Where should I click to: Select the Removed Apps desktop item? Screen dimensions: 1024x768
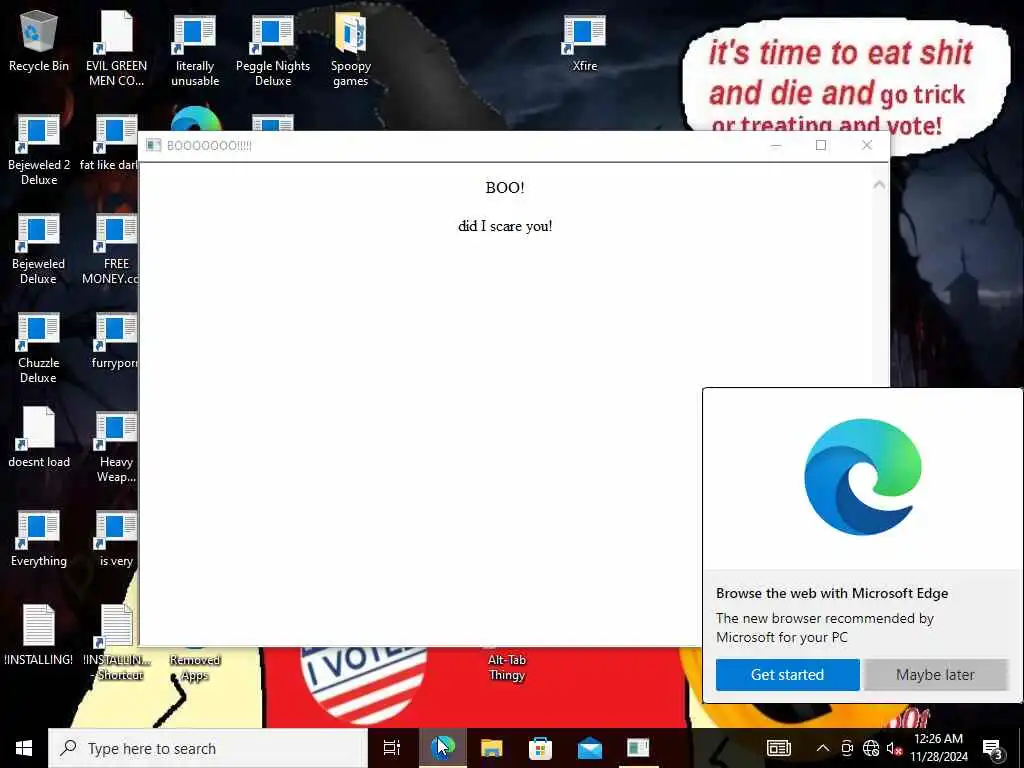[195, 667]
